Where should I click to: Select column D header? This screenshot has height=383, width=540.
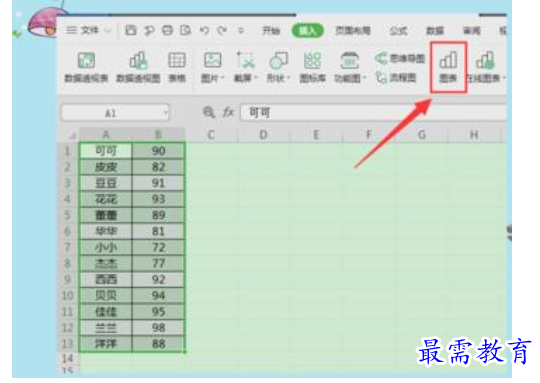click(x=263, y=135)
